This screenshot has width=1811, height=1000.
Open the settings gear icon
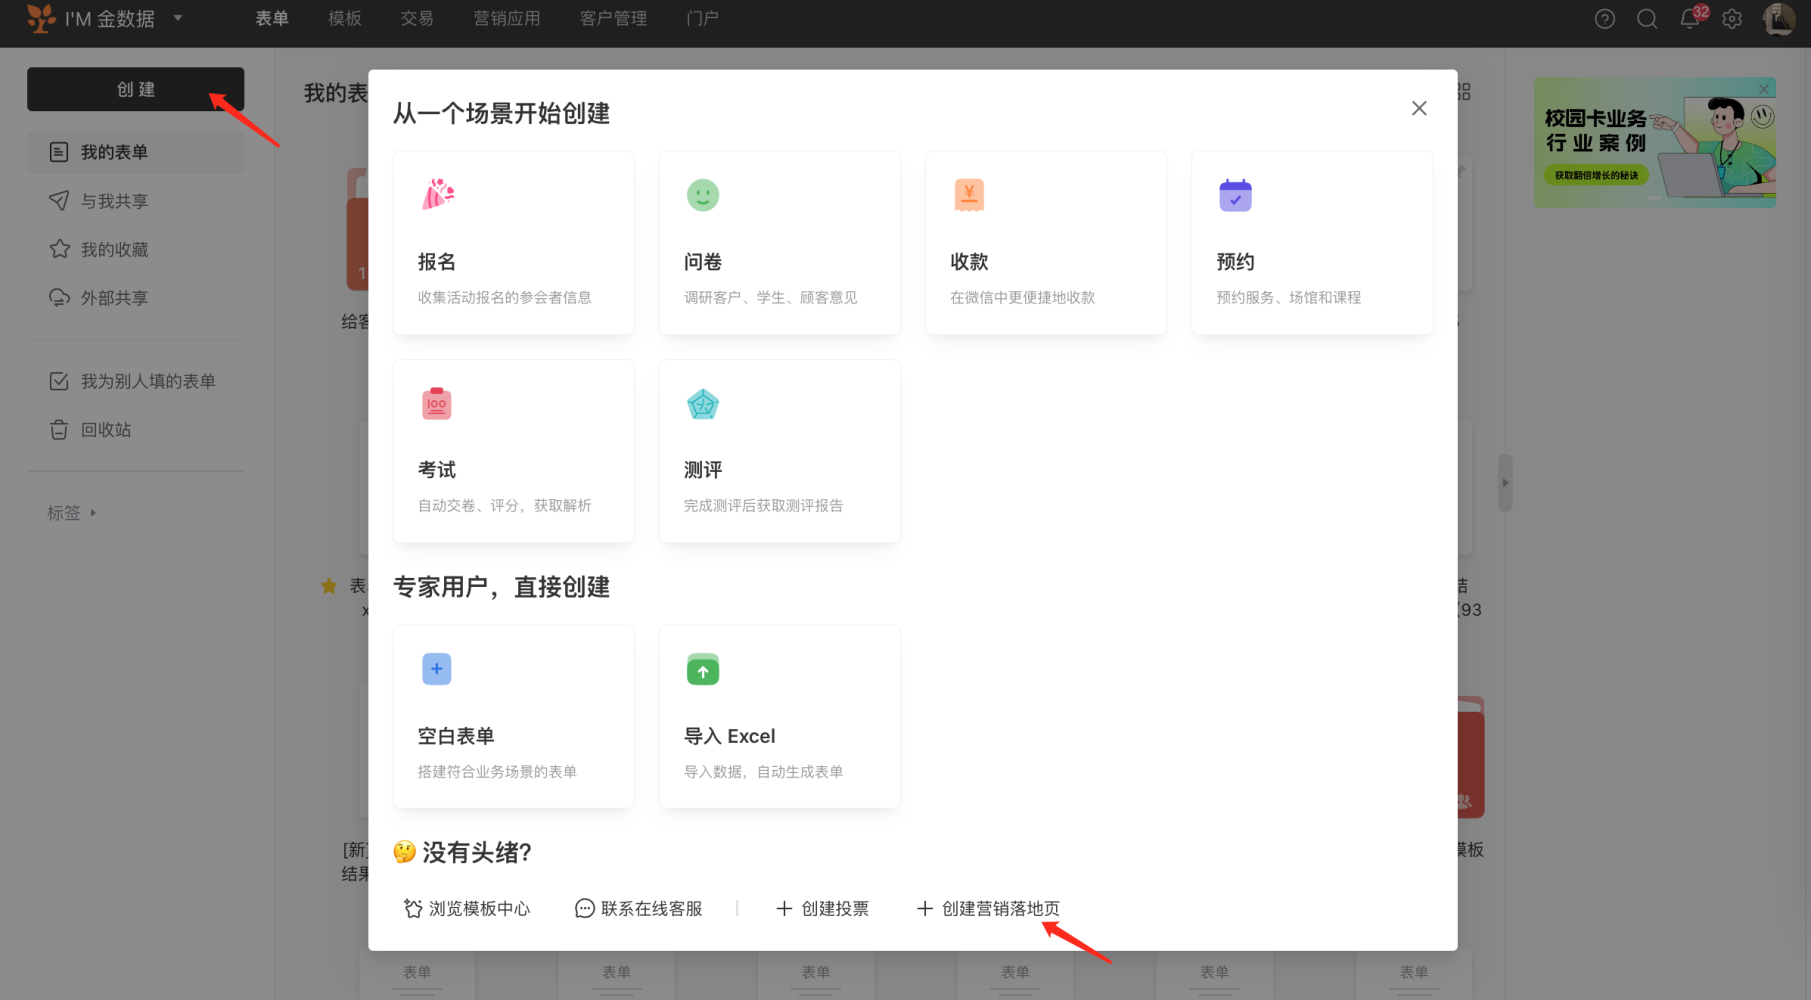[x=1733, y=19]
